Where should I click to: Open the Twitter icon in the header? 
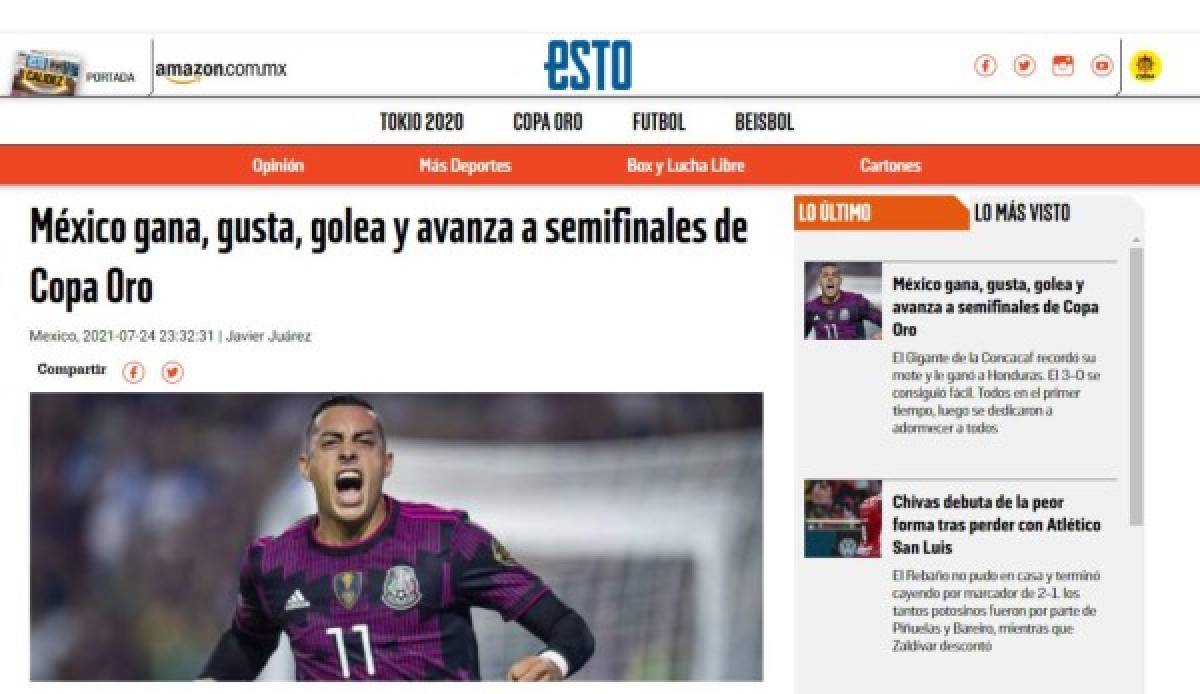click(x=1024, y=66)
